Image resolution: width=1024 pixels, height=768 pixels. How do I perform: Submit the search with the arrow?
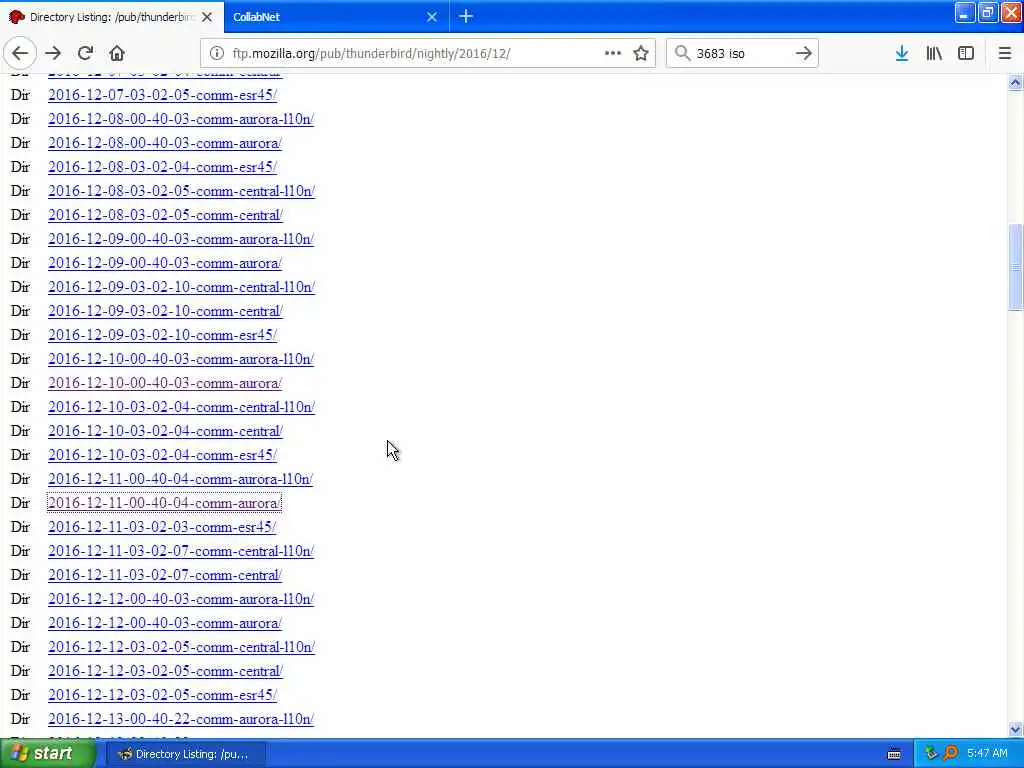804,53
